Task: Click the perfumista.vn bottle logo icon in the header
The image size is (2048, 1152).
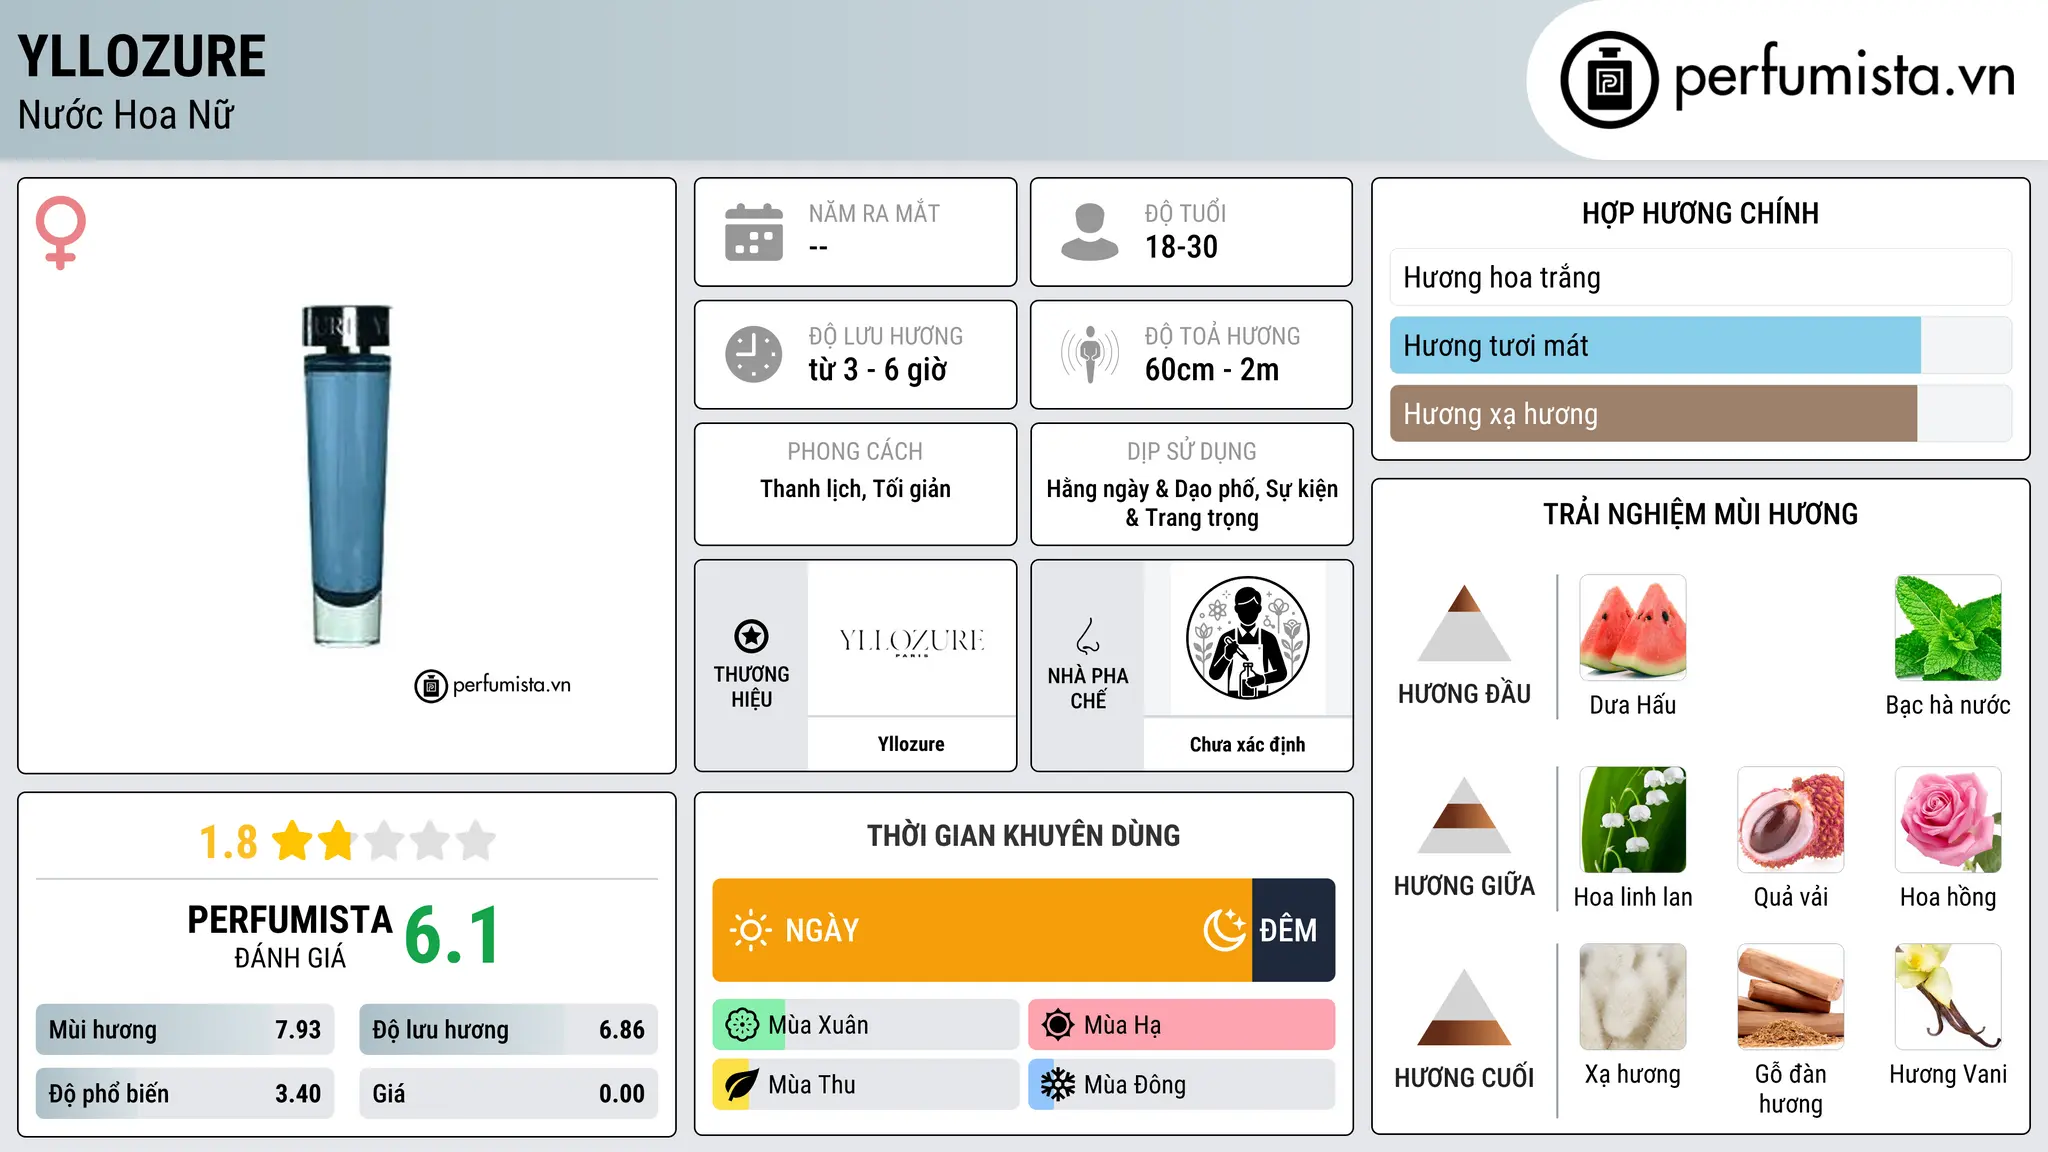Action: 1609,80
